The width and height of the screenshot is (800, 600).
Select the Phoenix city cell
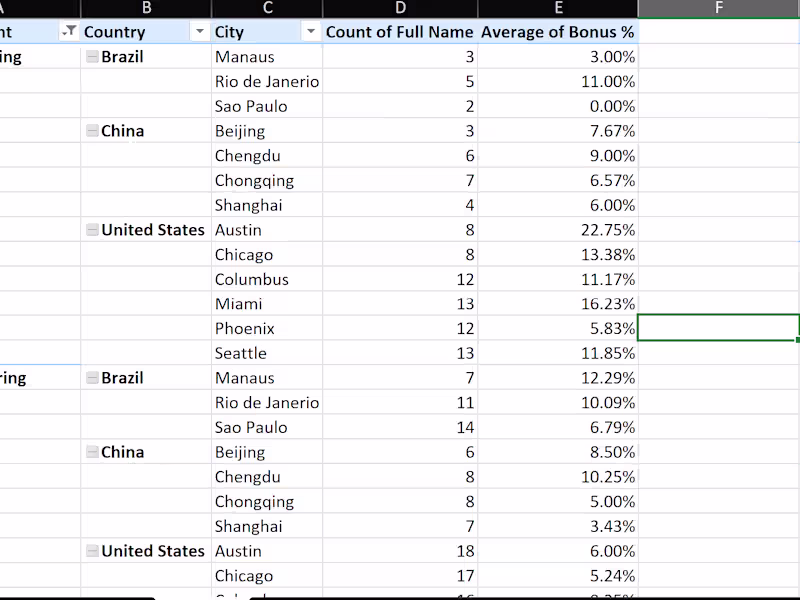(x=267, y=329)
